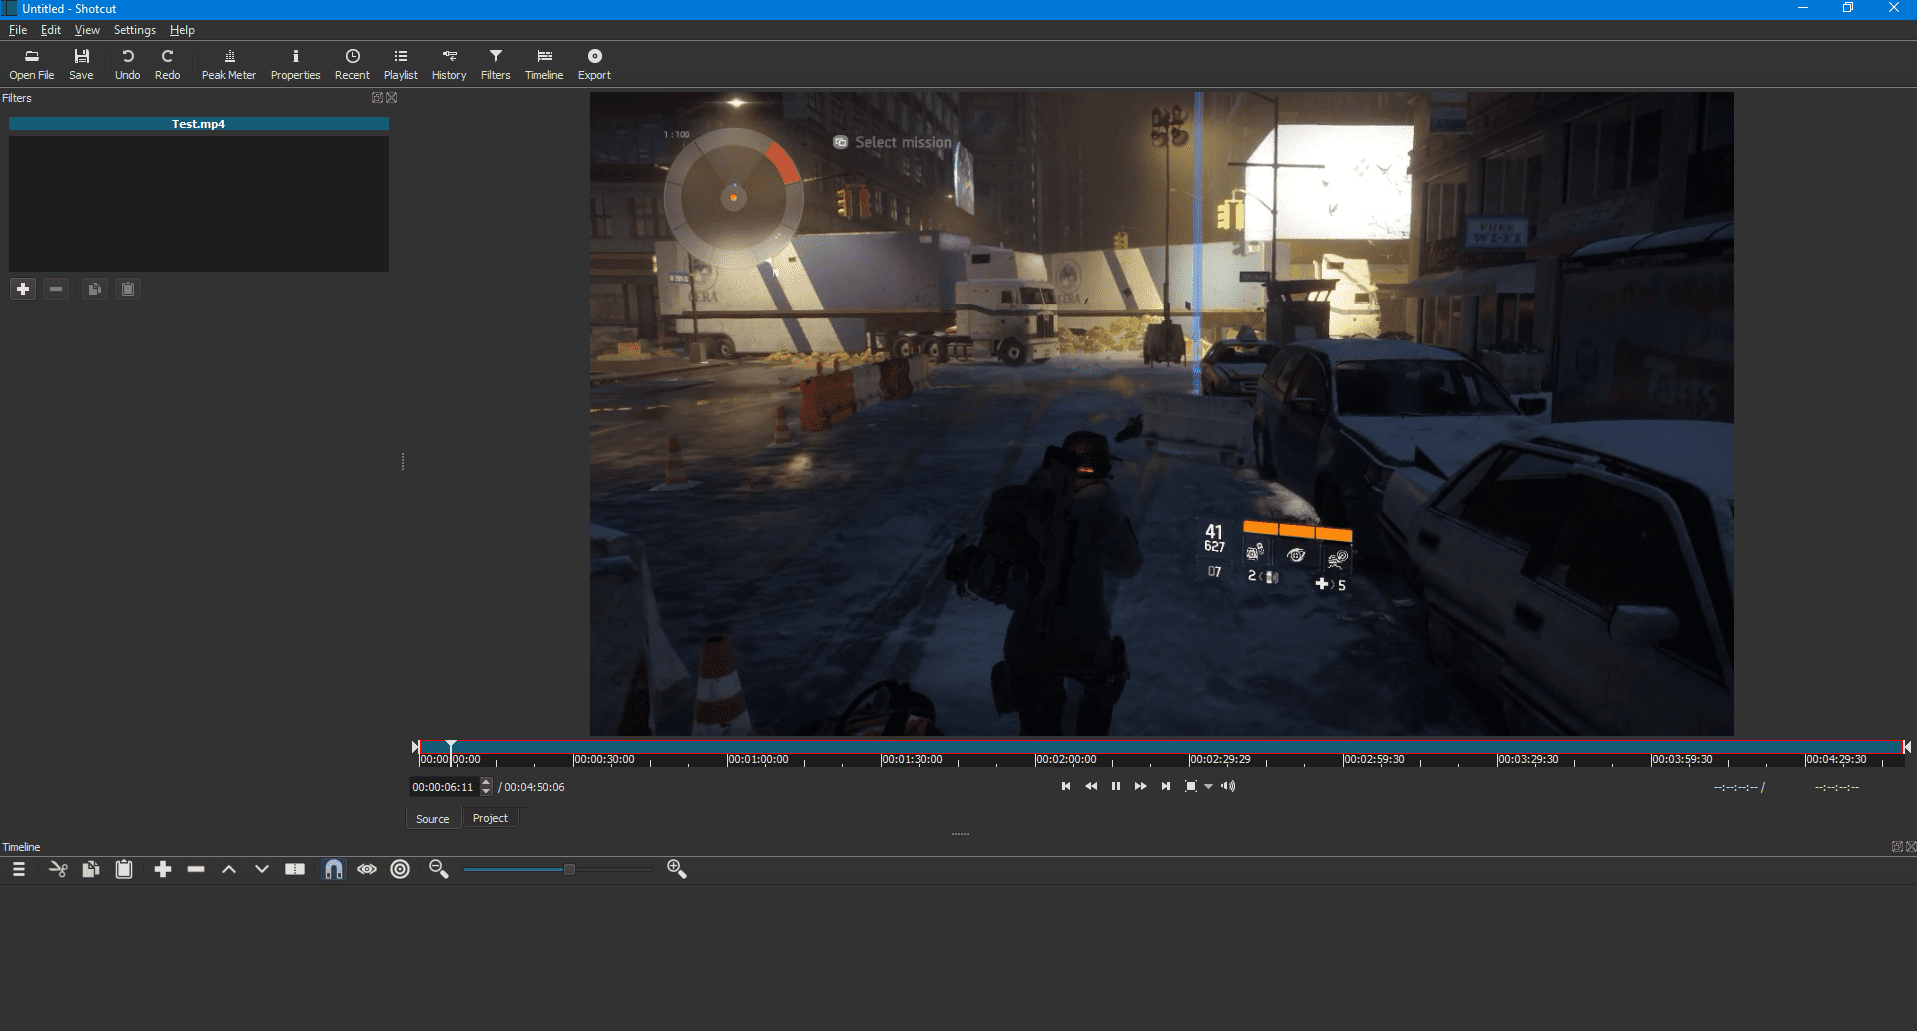Undock the Timeline panel

[x=1897, y=847]
